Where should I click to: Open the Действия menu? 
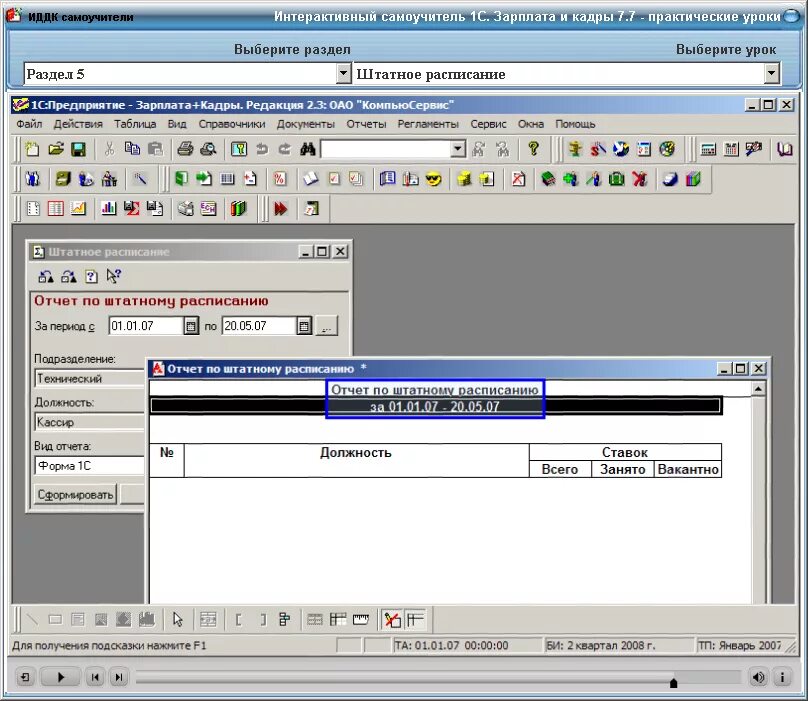78,124
